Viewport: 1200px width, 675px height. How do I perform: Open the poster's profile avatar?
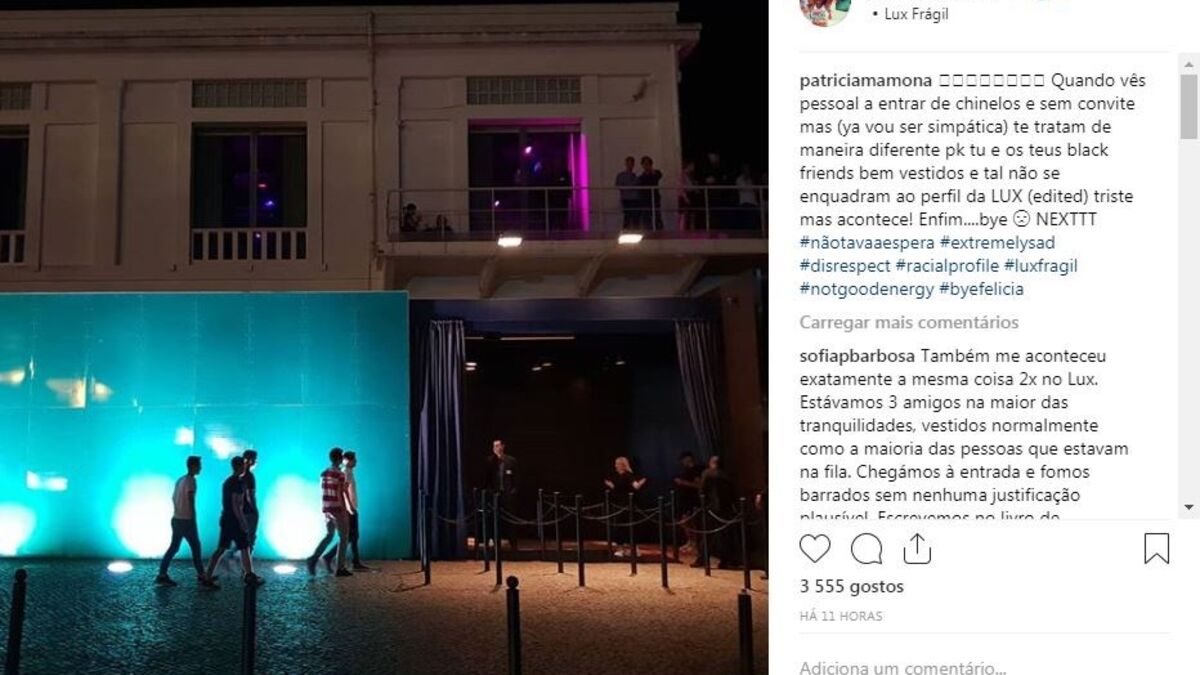[825, 12]
